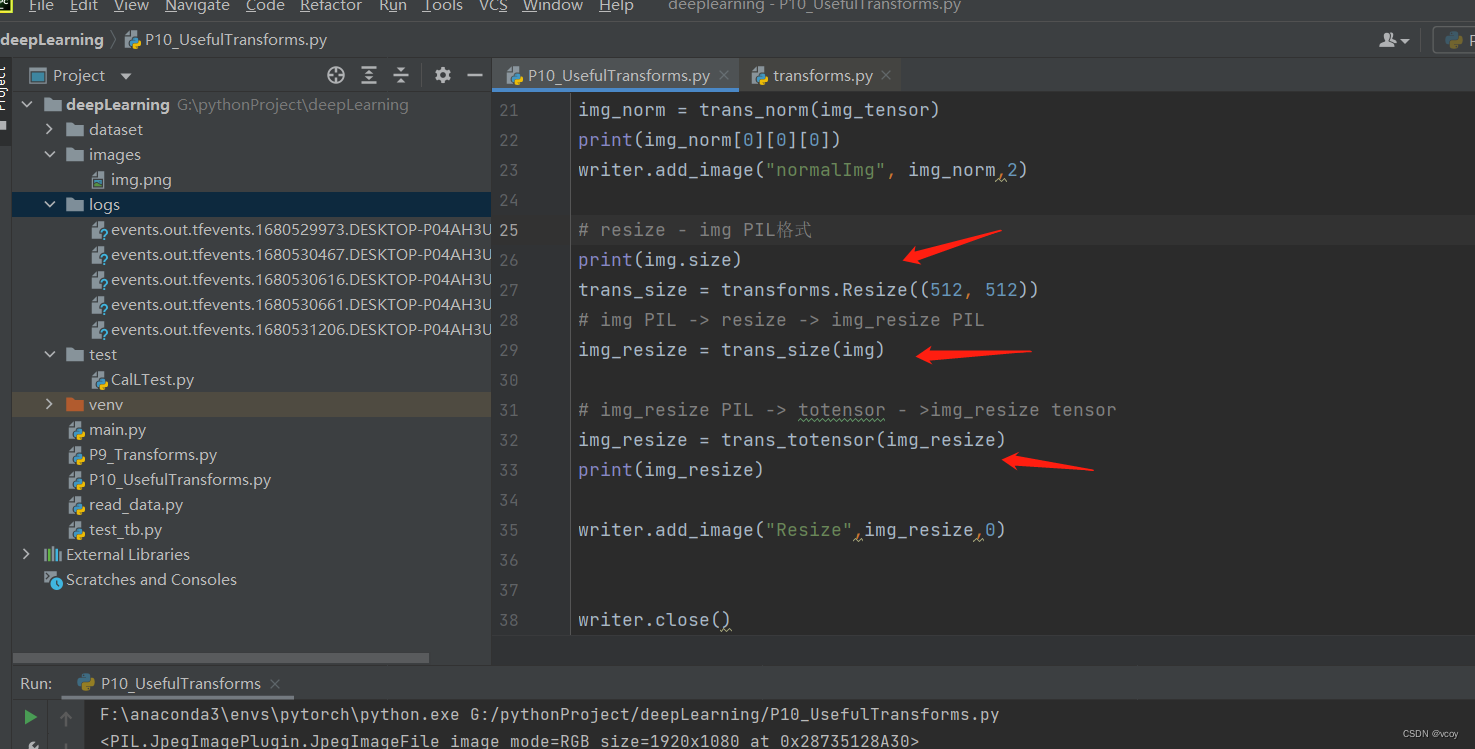Collapse the test folder
The image size is (1475, 749).
pyautogui.click(x=49, y=355)
